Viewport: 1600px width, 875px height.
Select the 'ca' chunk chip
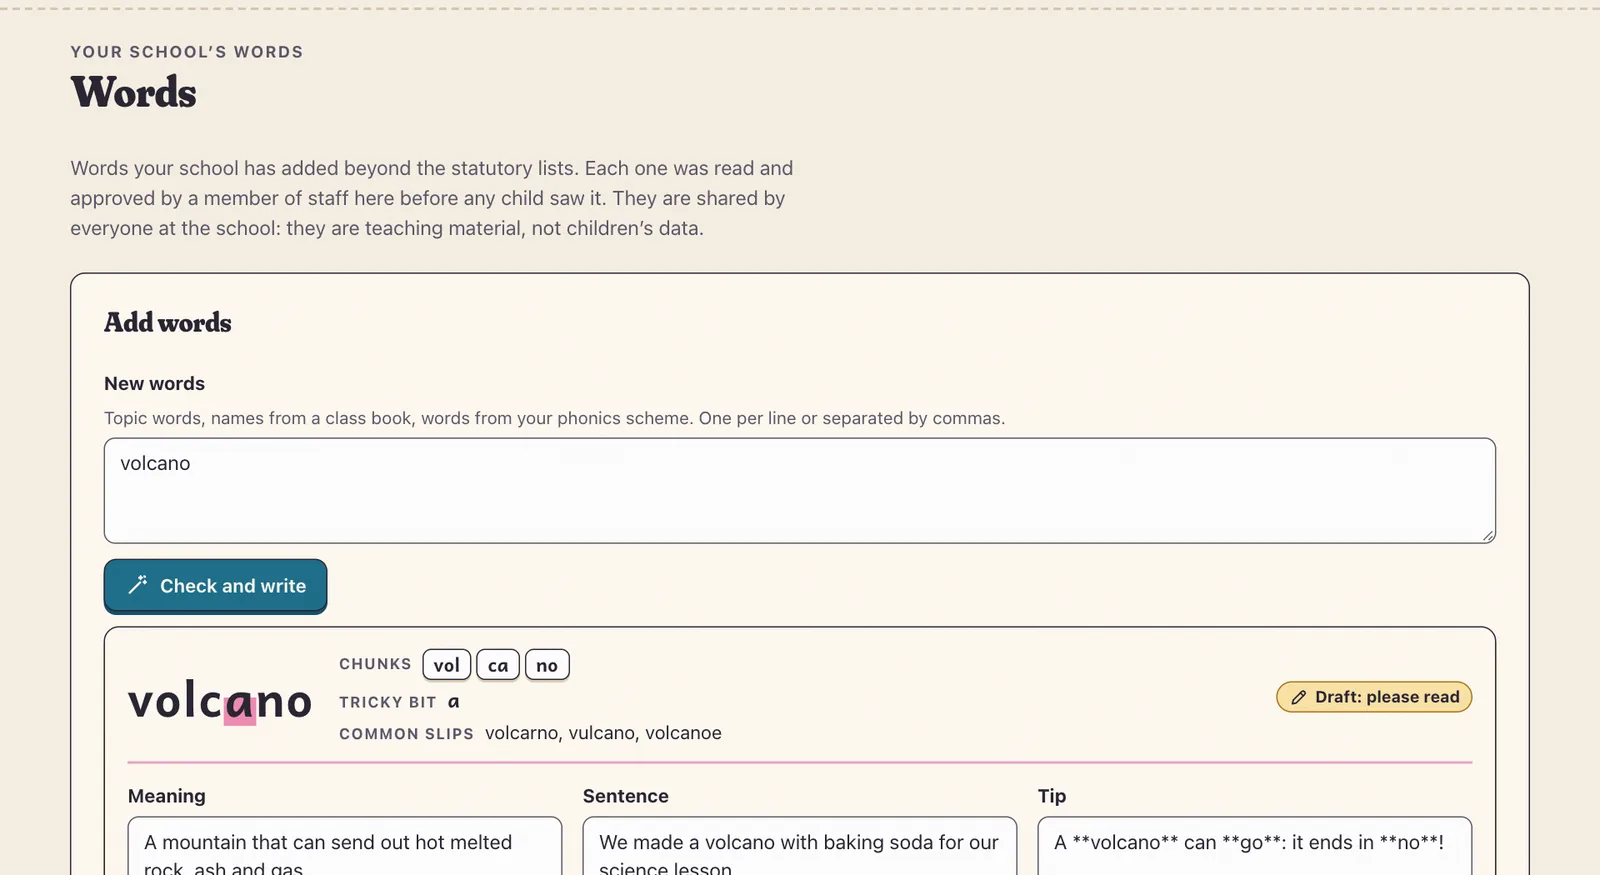[x=498, y=665]
